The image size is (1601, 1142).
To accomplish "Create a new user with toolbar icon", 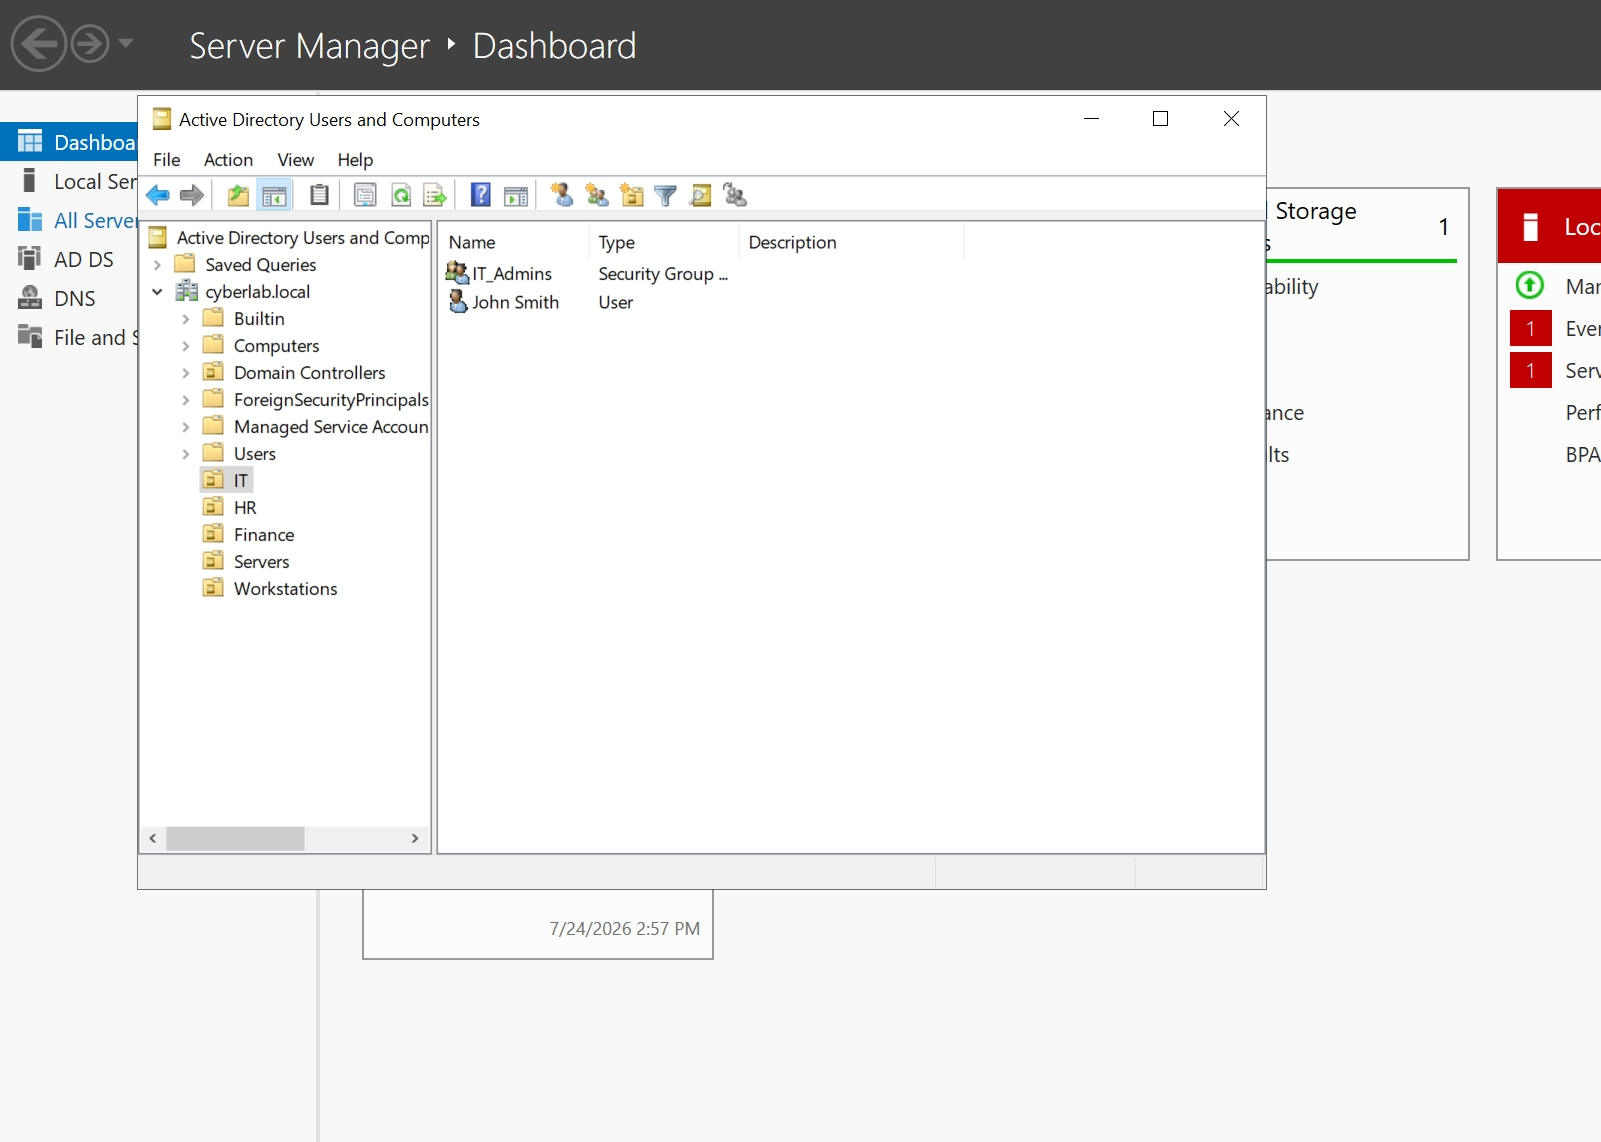I will pos(562,195).
